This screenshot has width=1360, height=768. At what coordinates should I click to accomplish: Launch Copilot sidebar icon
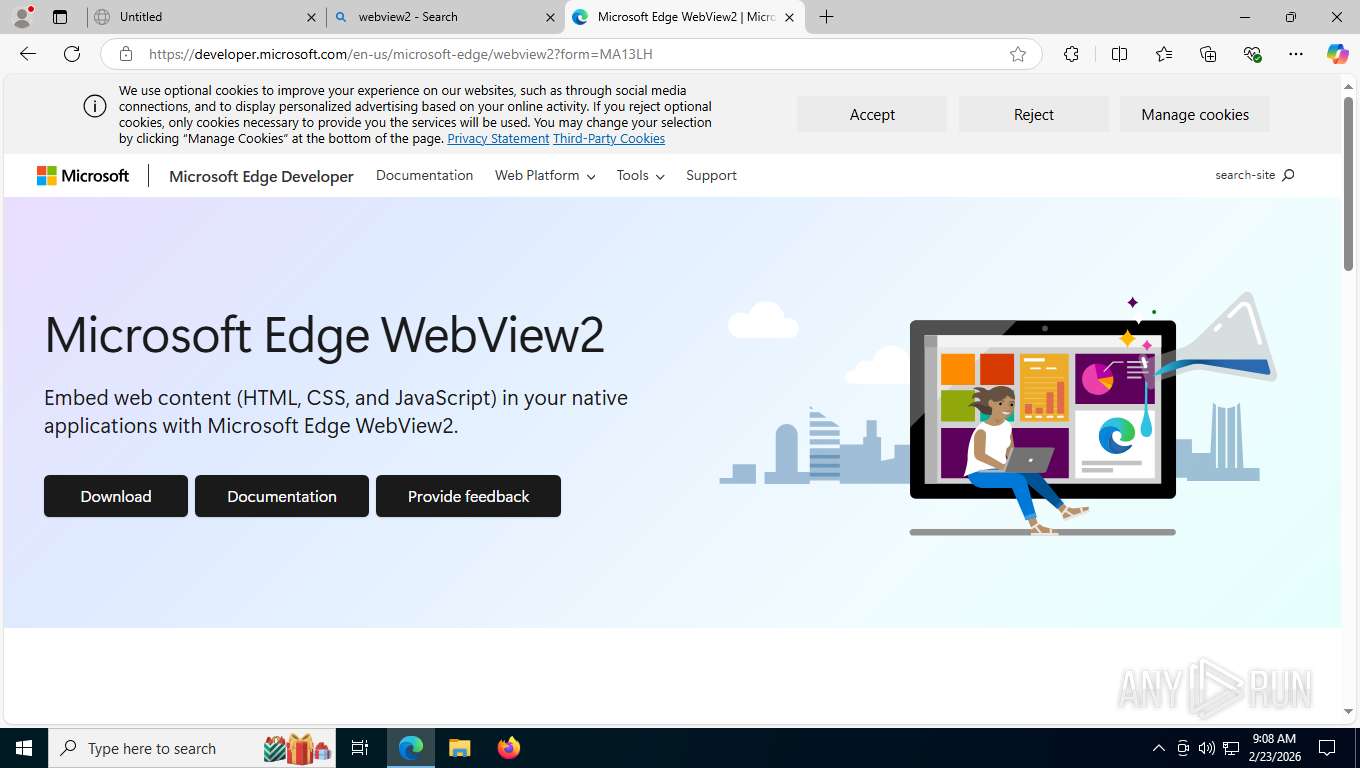tap(1338, 54)
